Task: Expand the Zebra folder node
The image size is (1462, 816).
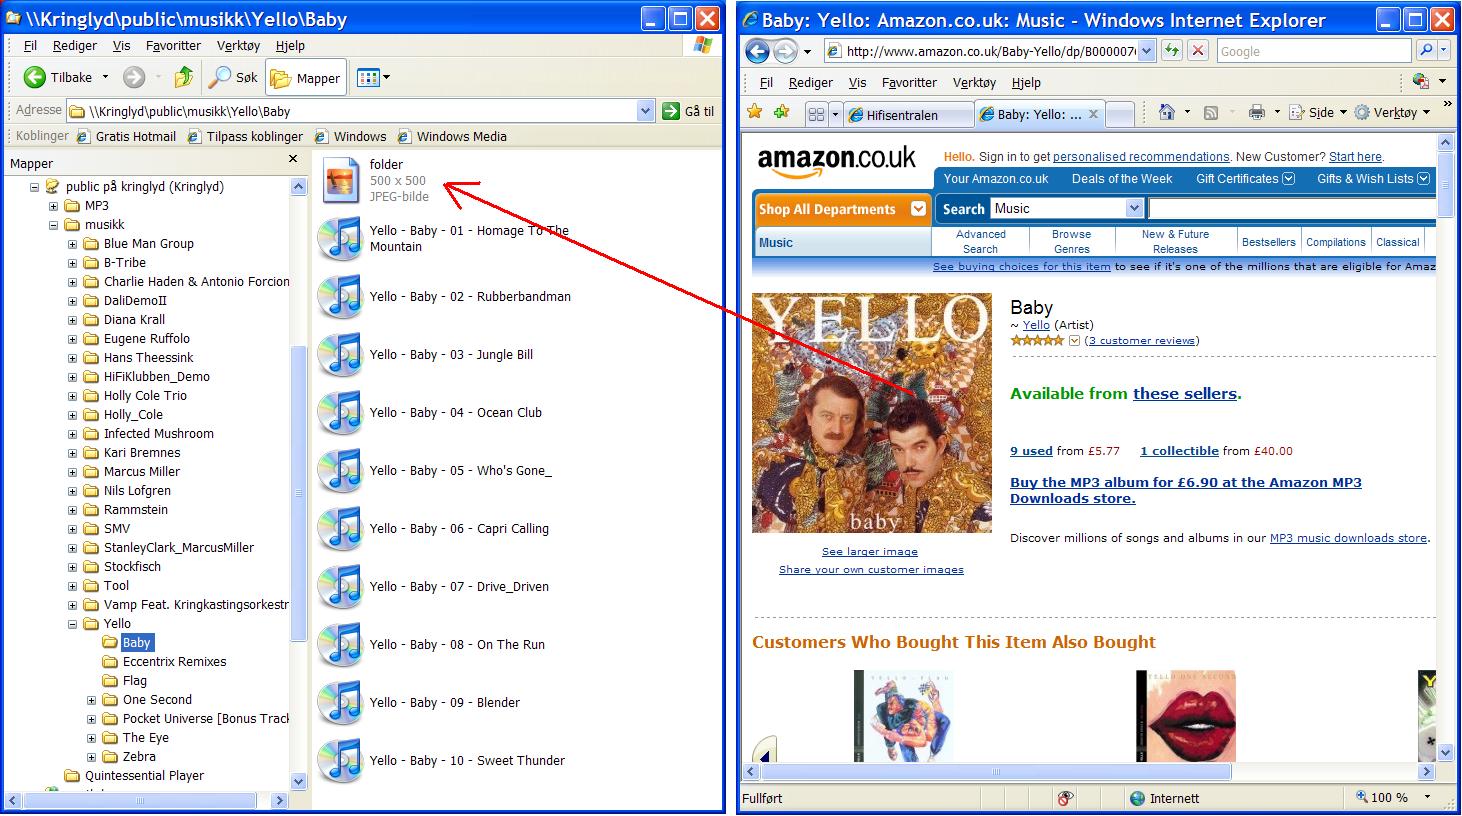Action: tap(91, 757)
